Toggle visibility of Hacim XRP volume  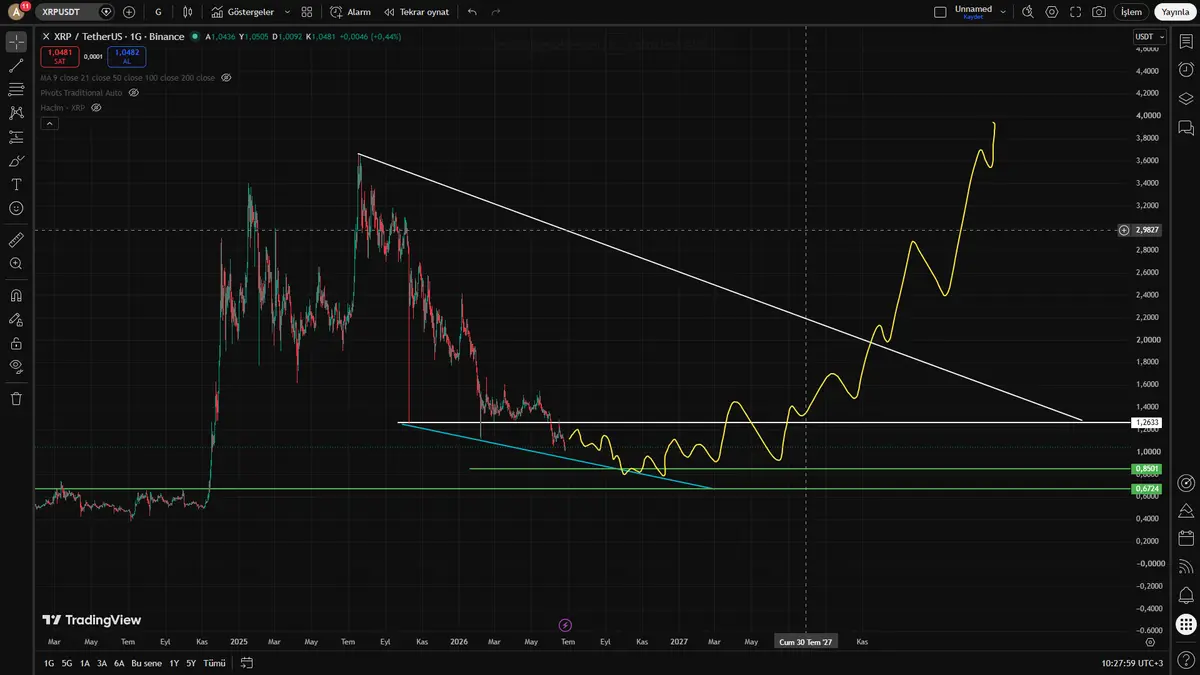coord(96,107)
